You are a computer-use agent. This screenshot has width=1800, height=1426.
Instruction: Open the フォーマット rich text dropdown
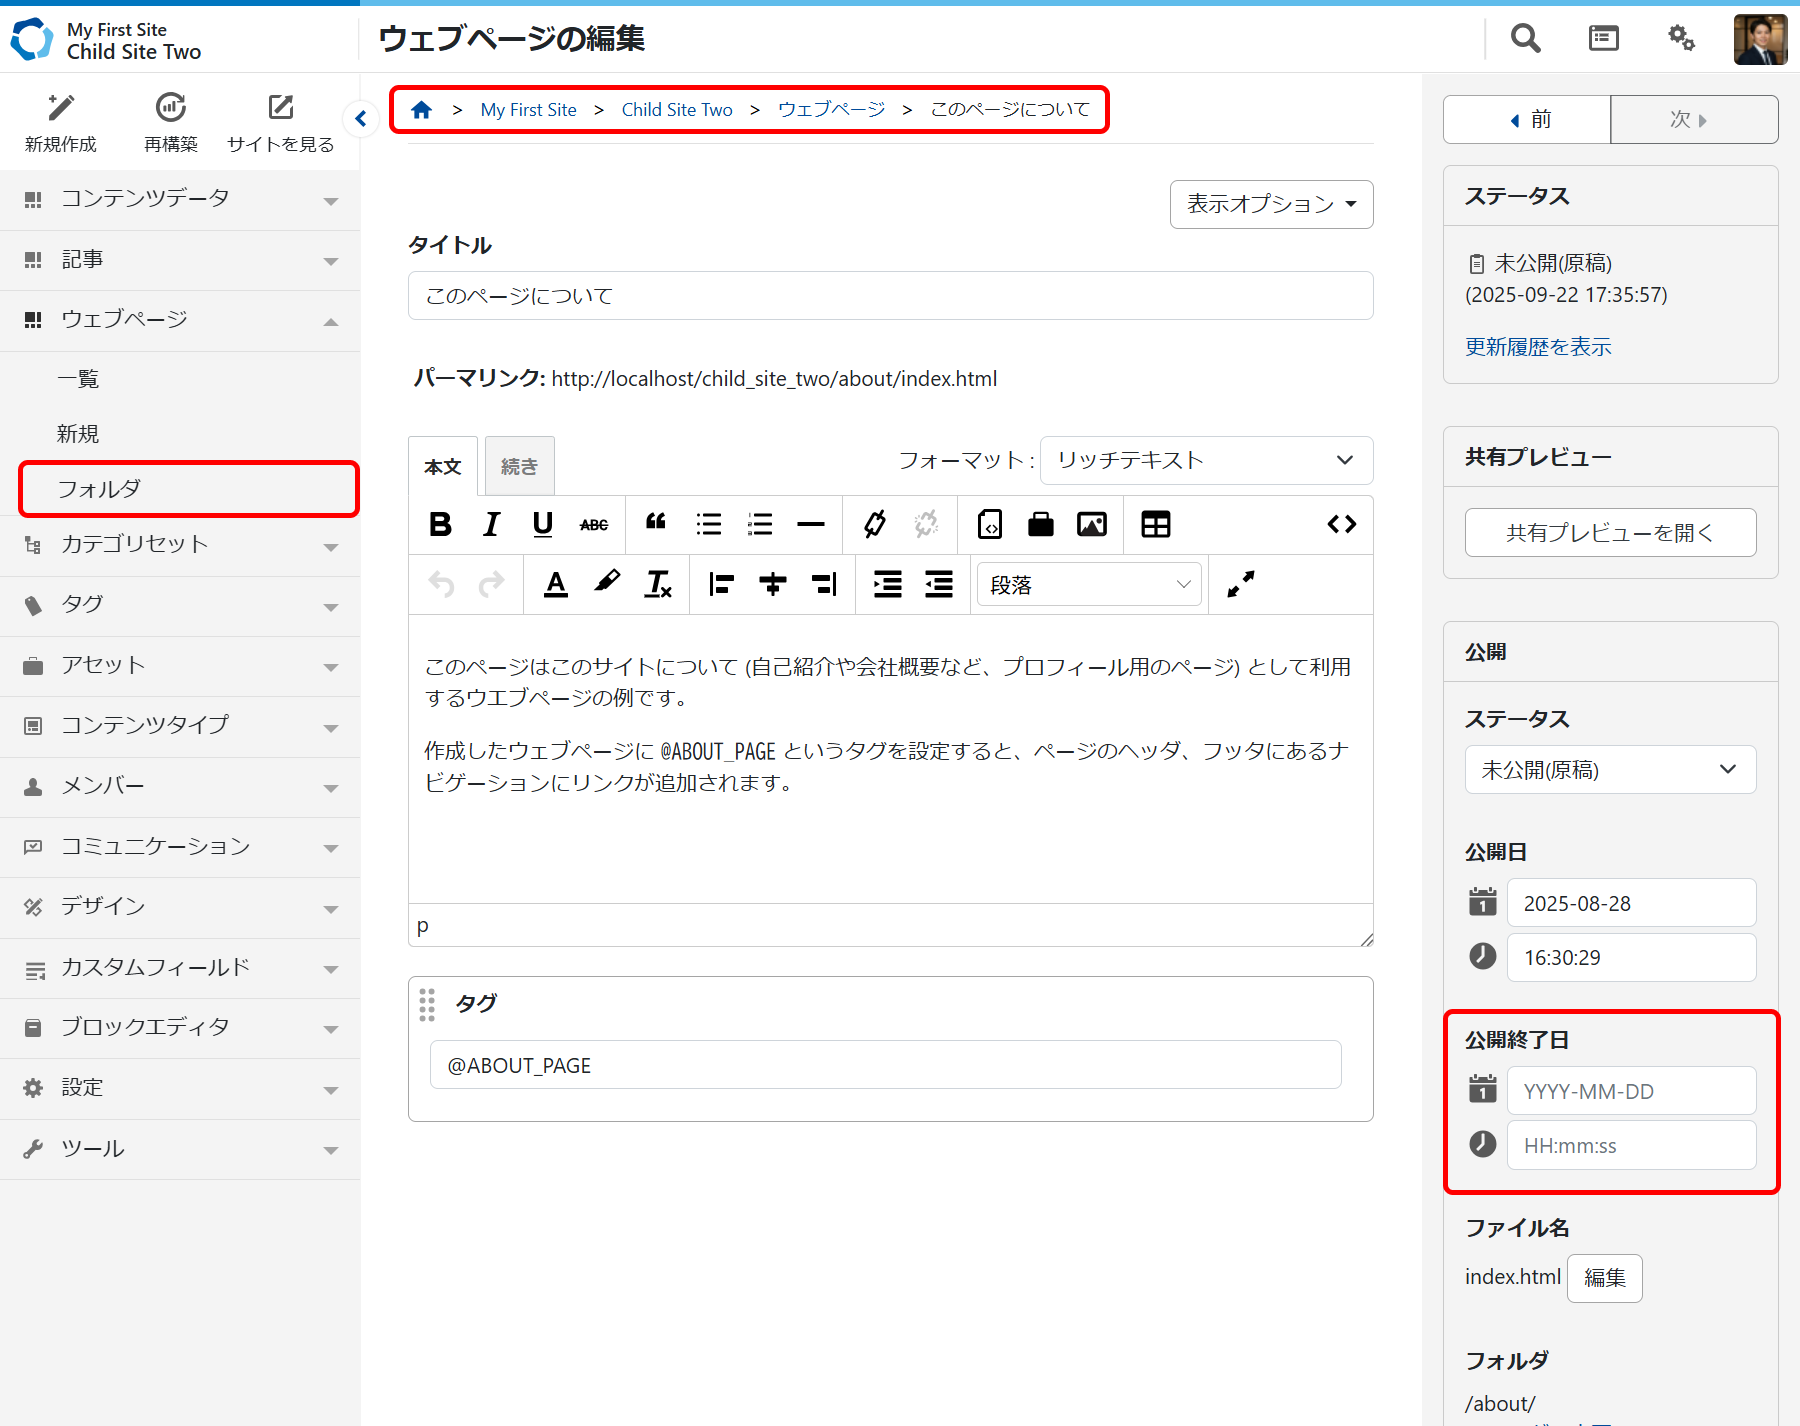pos(1205,460)
